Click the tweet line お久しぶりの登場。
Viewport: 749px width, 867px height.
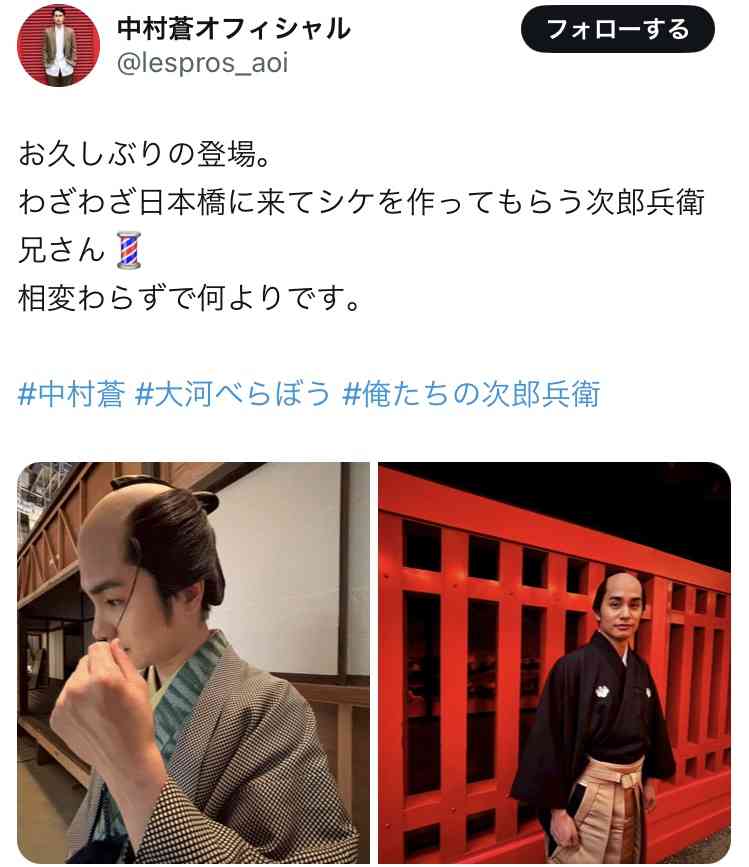pos(145,154)
